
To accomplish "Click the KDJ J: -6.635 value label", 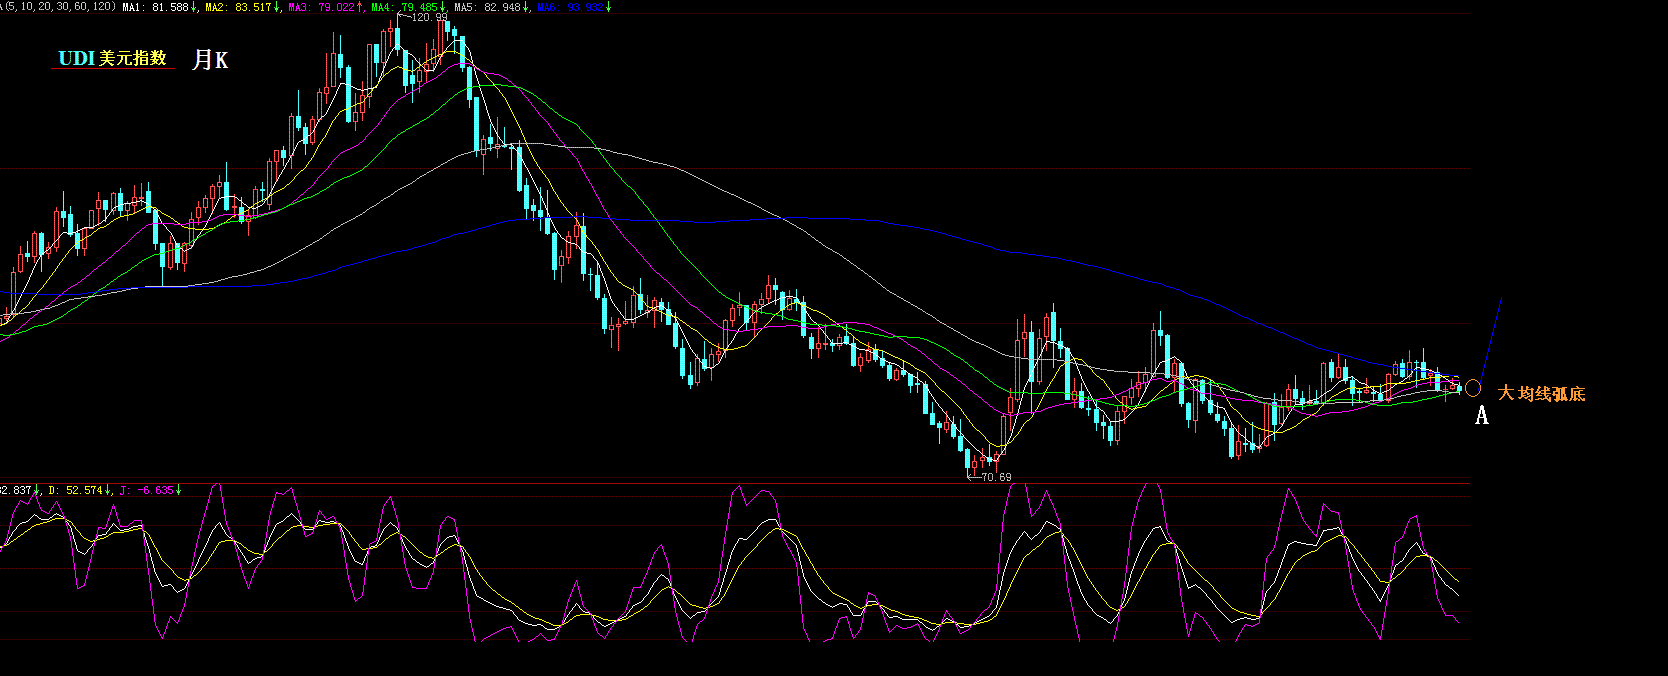I will [146, 490].
